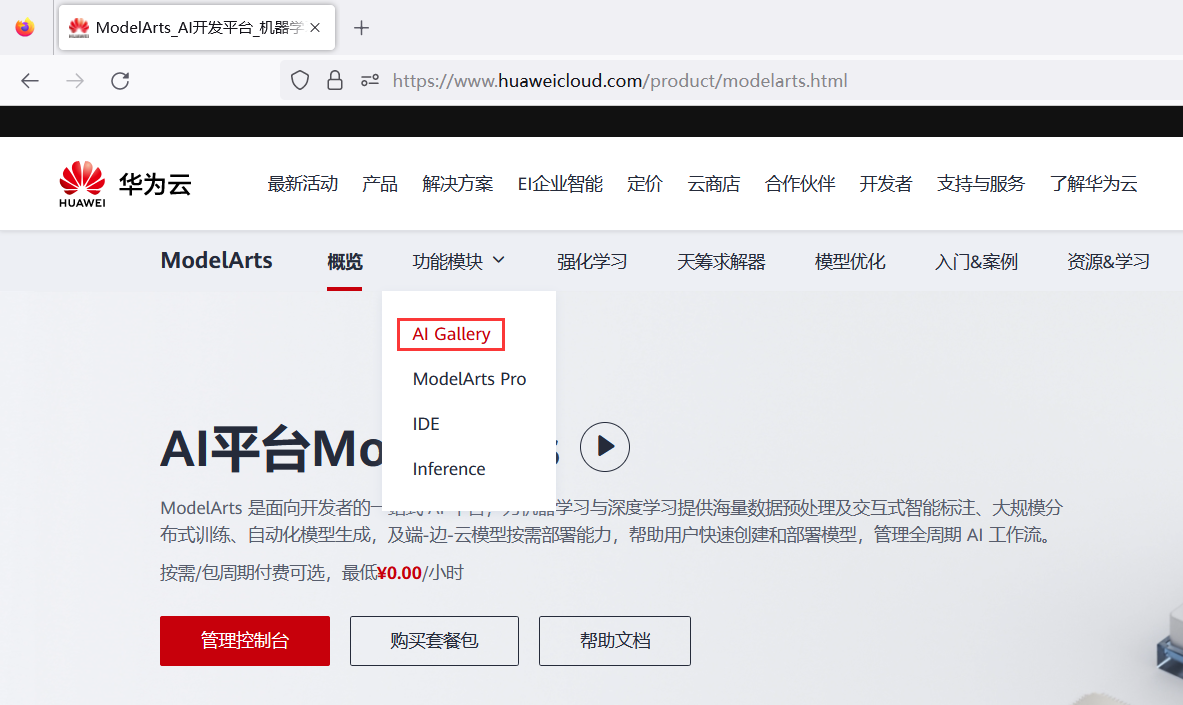Click the padlock site security icon

(334, 80)
